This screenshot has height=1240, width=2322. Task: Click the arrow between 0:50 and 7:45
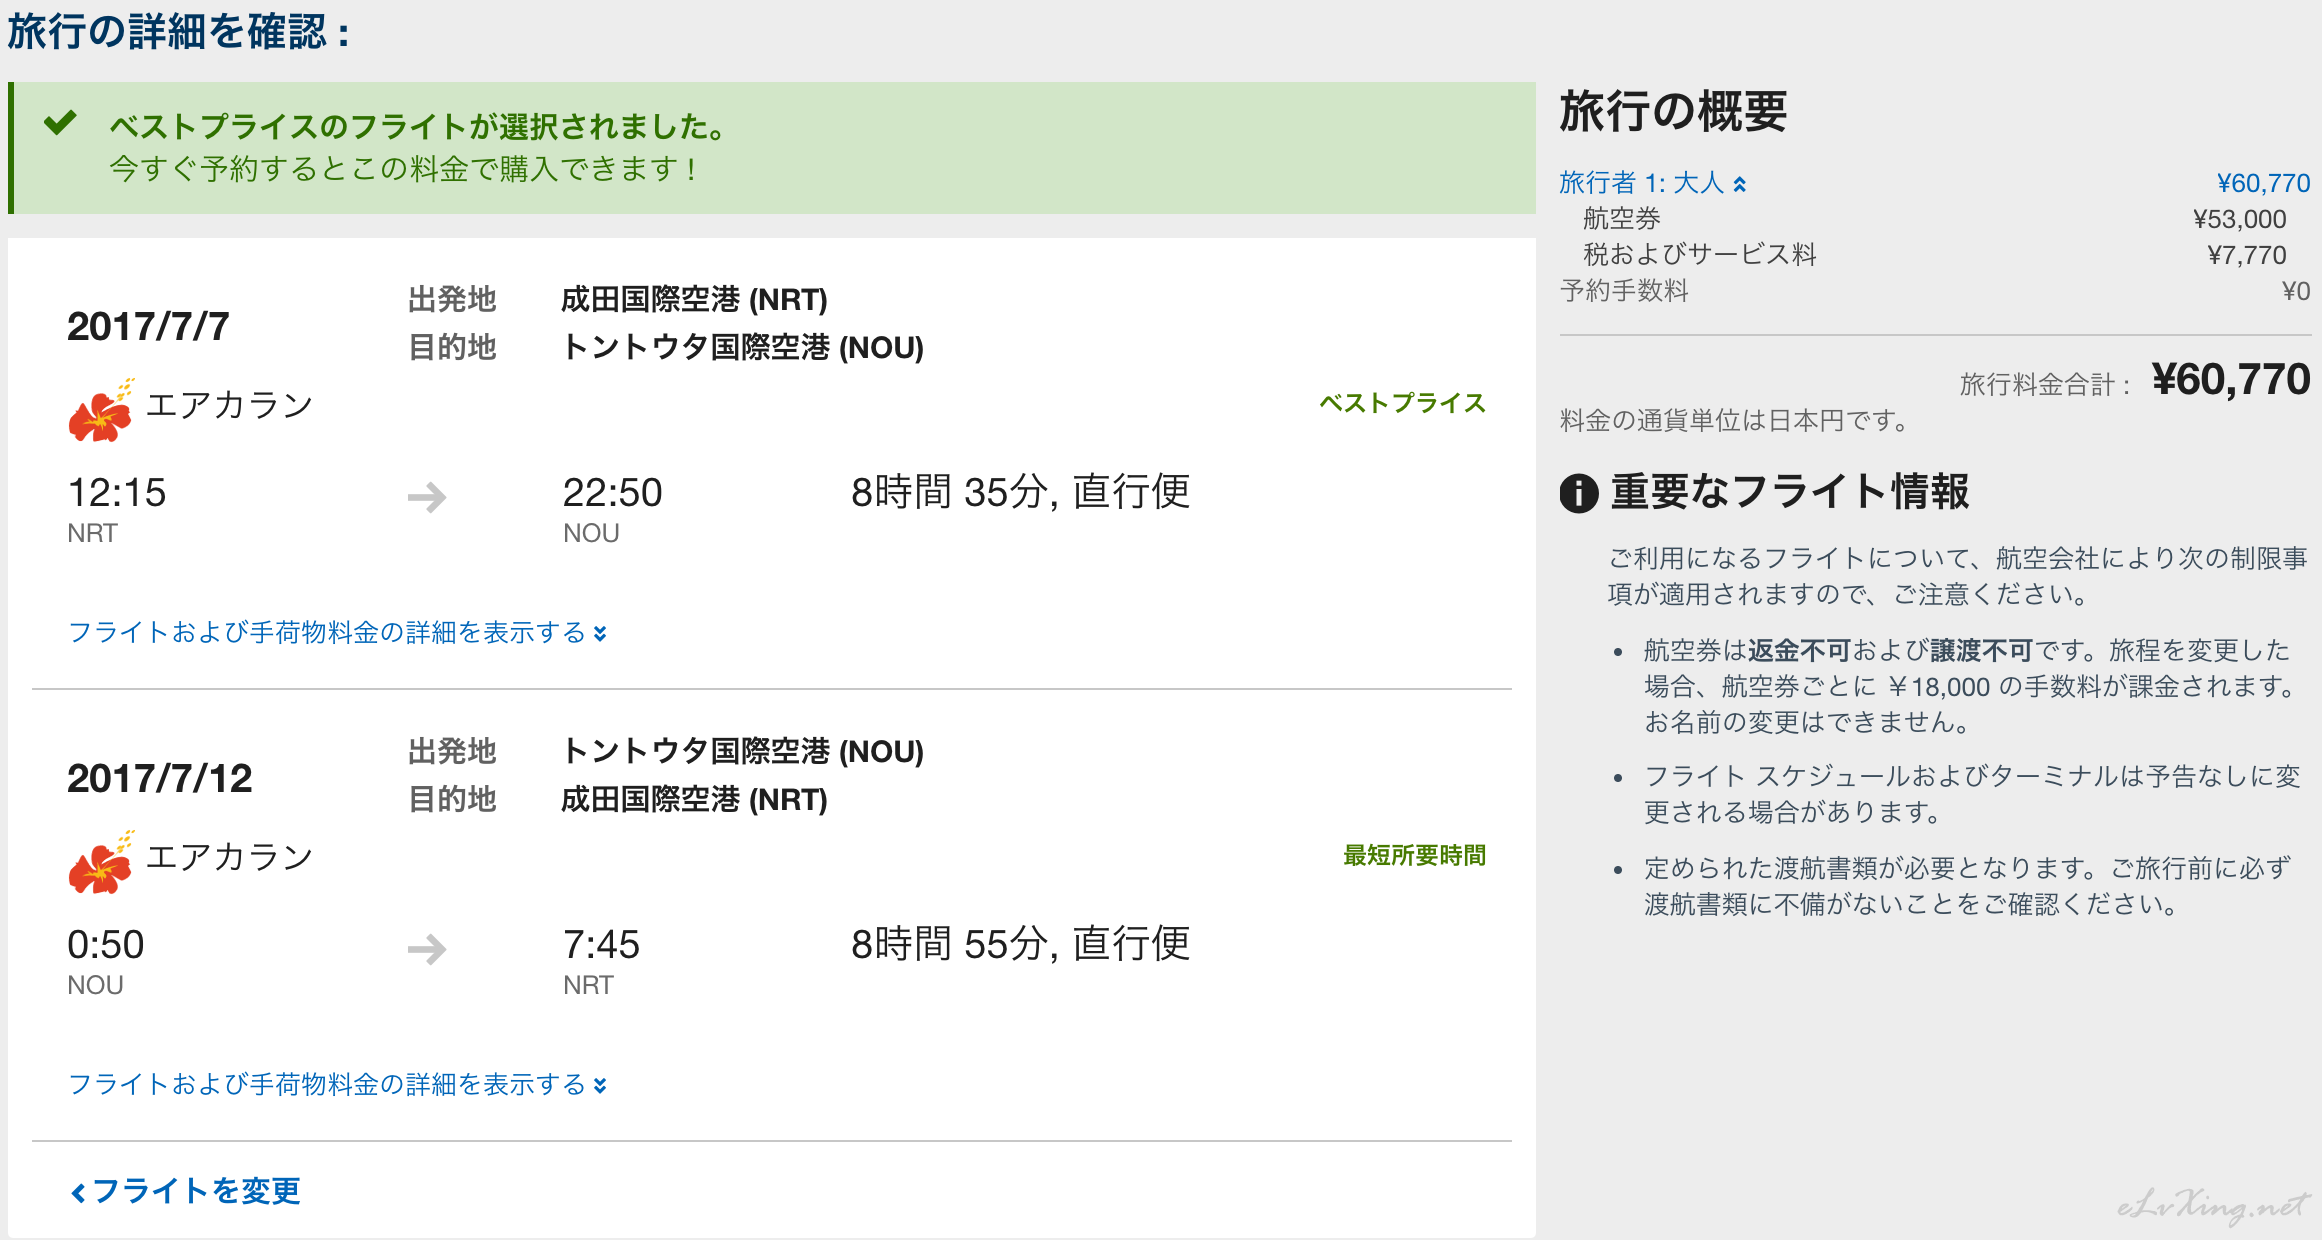pos(427,948)
